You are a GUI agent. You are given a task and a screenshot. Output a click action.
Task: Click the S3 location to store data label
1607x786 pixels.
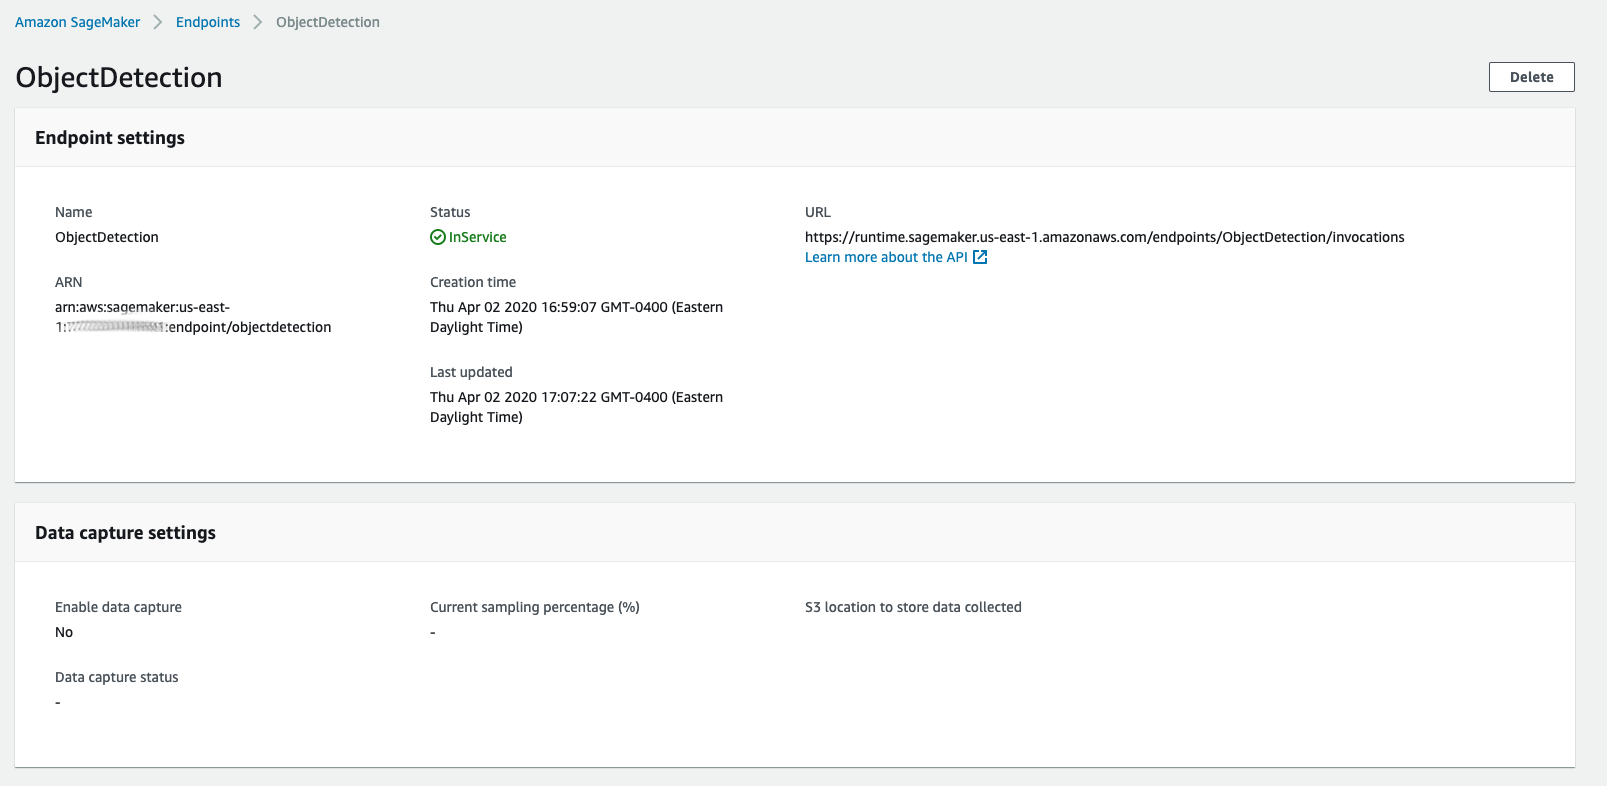913,607
